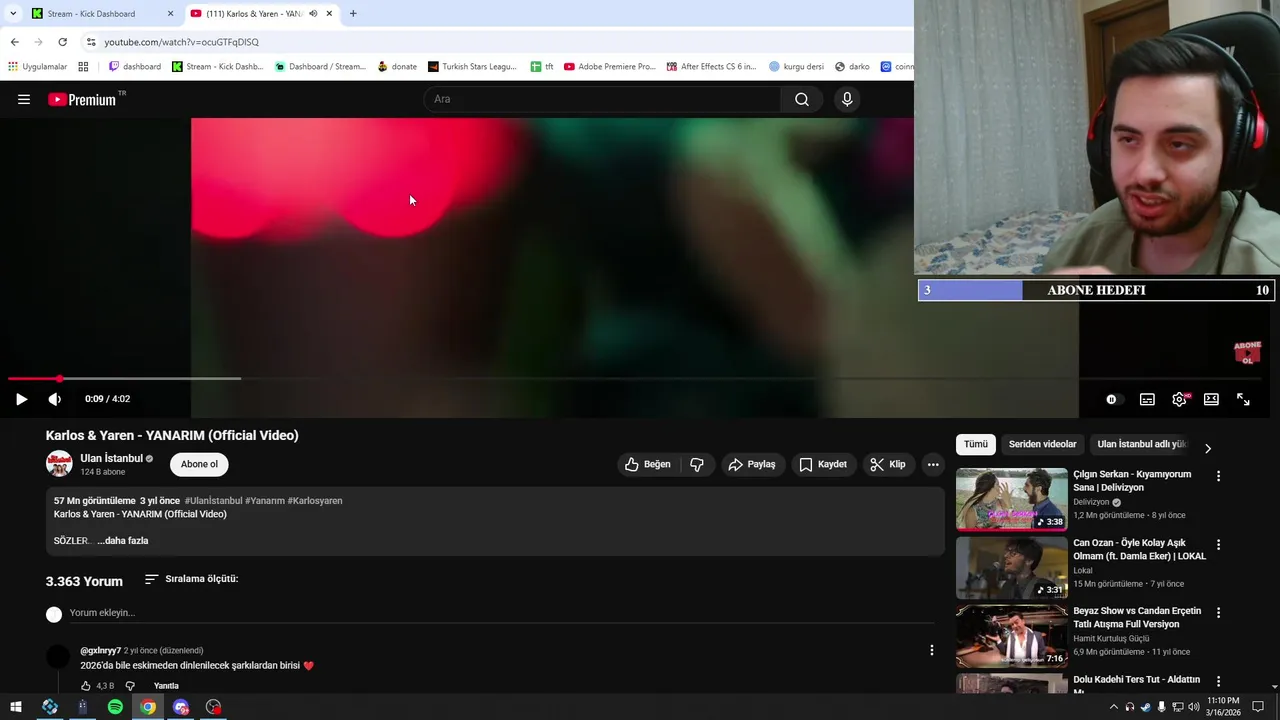Click the search magnifier button
The image size is (1280, 720).
point(802,99)
